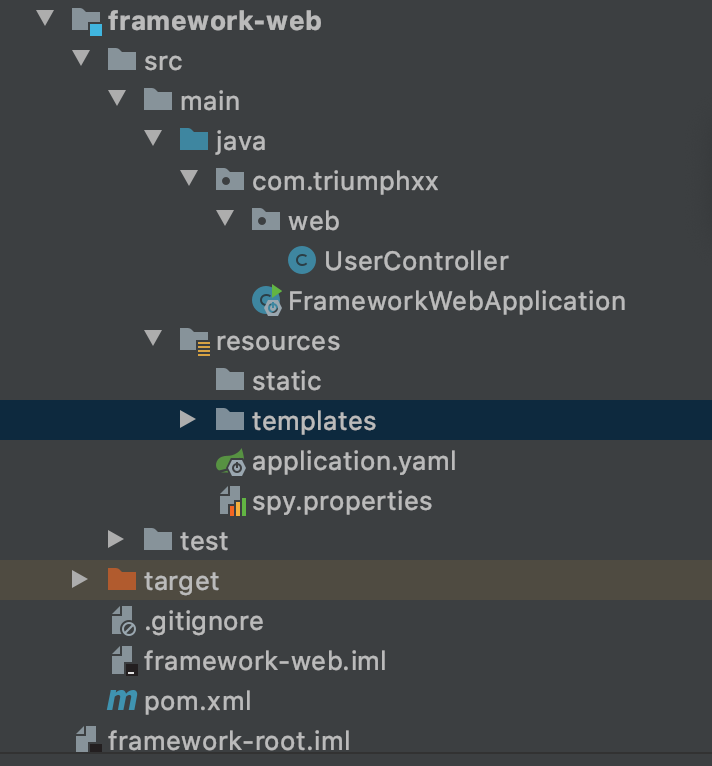Click the UserController class icon
The height and width of the screenshot is (766, 712).
(x=301, y=261)
